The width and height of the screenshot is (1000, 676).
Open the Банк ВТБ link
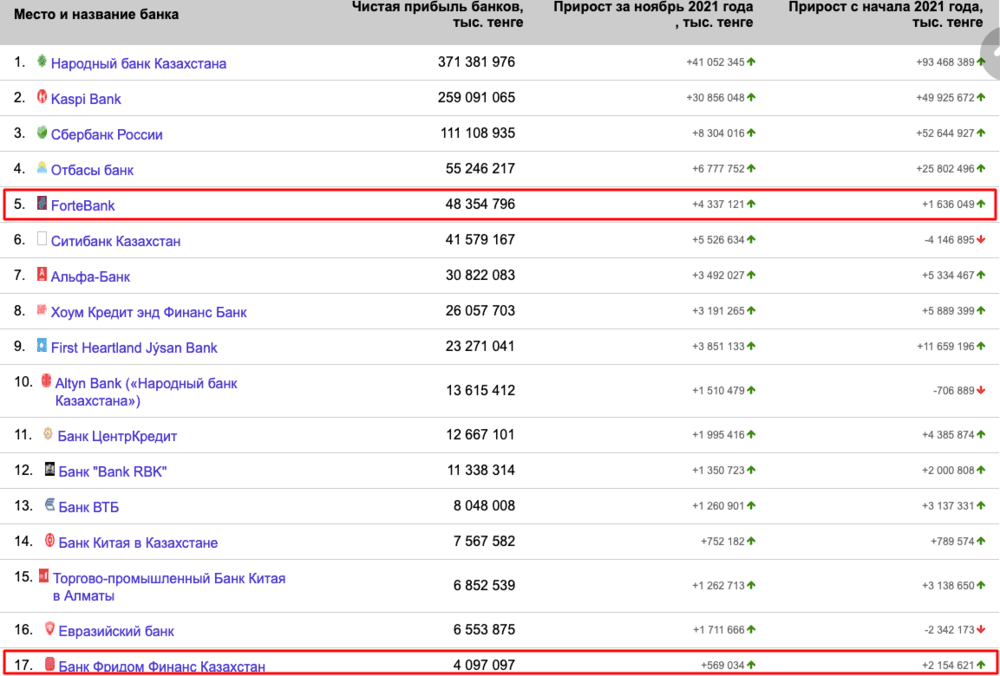point(89,508)
